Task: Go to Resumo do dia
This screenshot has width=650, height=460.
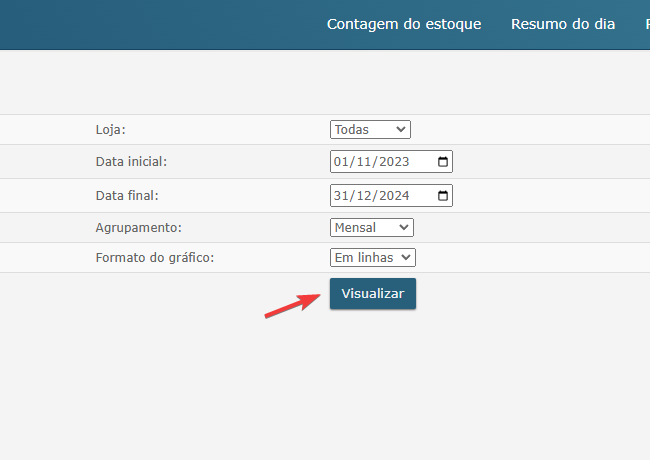Action: click(563, 24)
